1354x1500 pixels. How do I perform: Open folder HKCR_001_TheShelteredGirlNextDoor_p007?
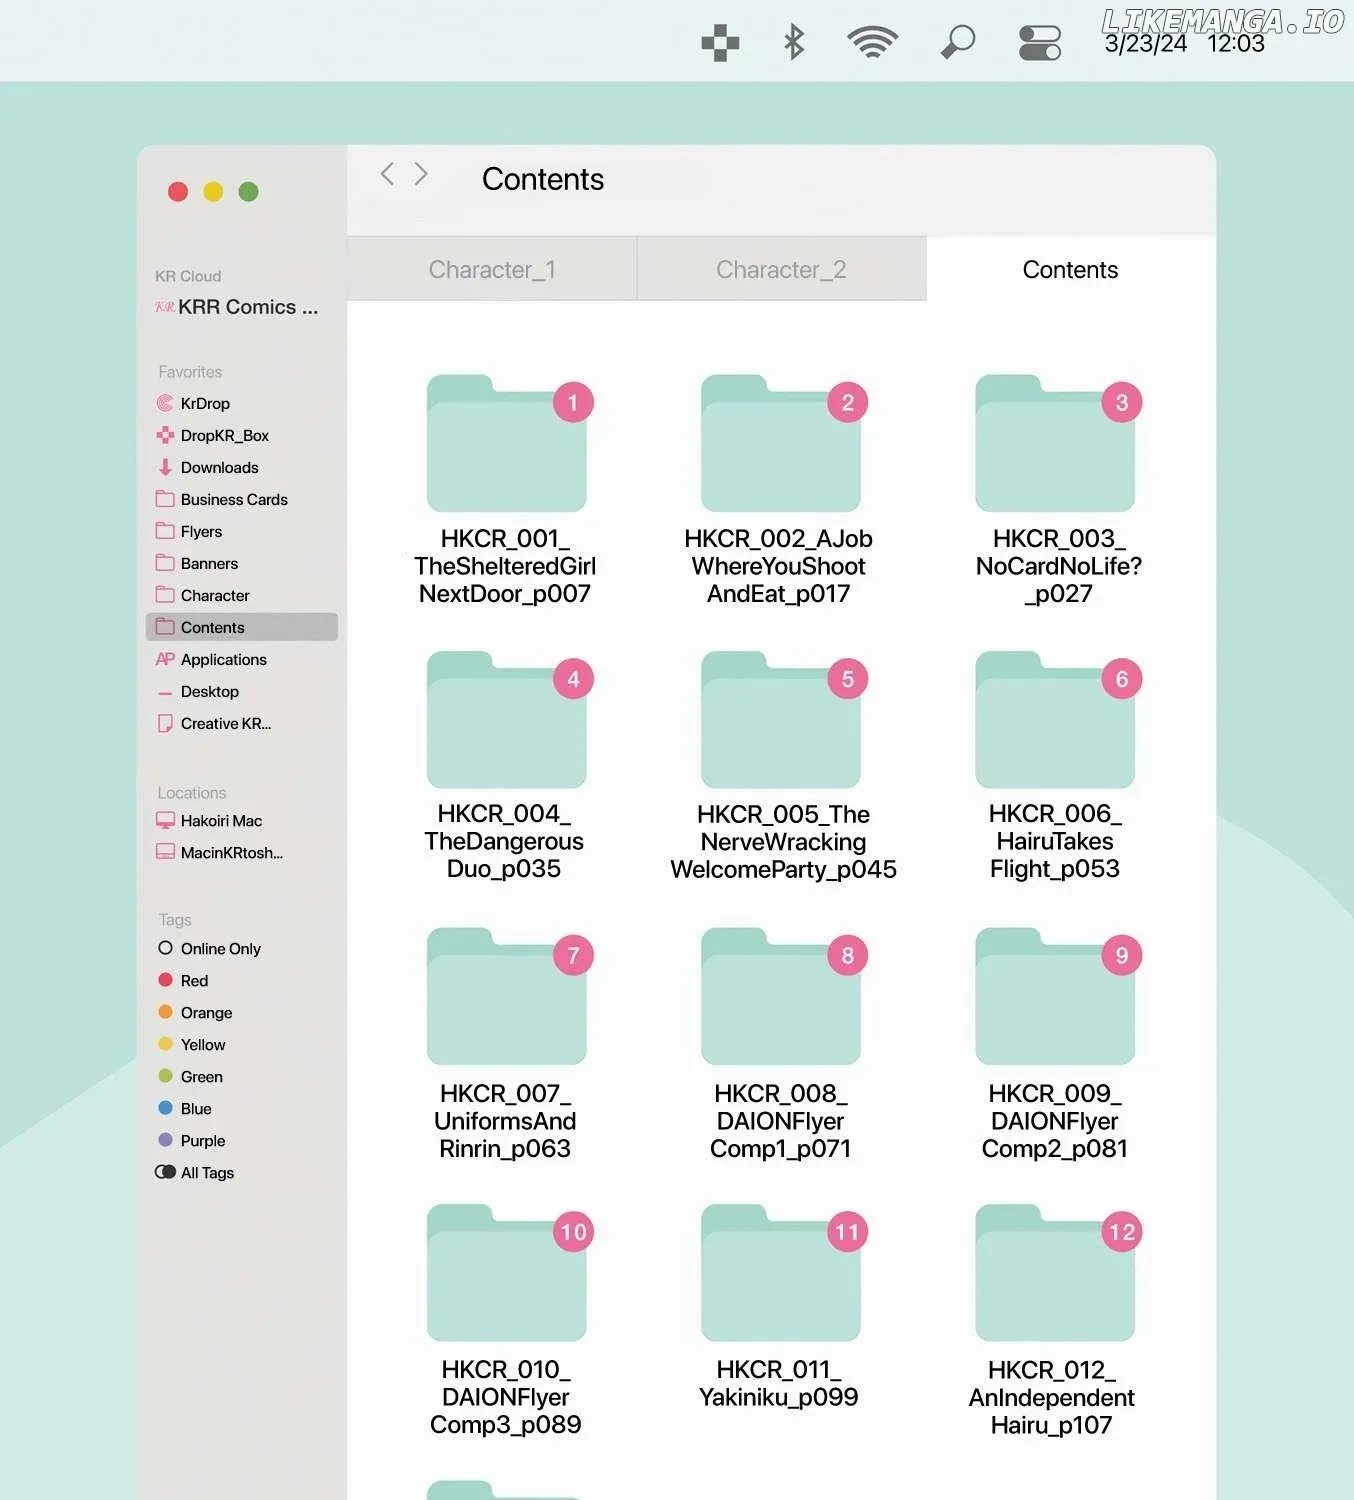tap(506, 444)
